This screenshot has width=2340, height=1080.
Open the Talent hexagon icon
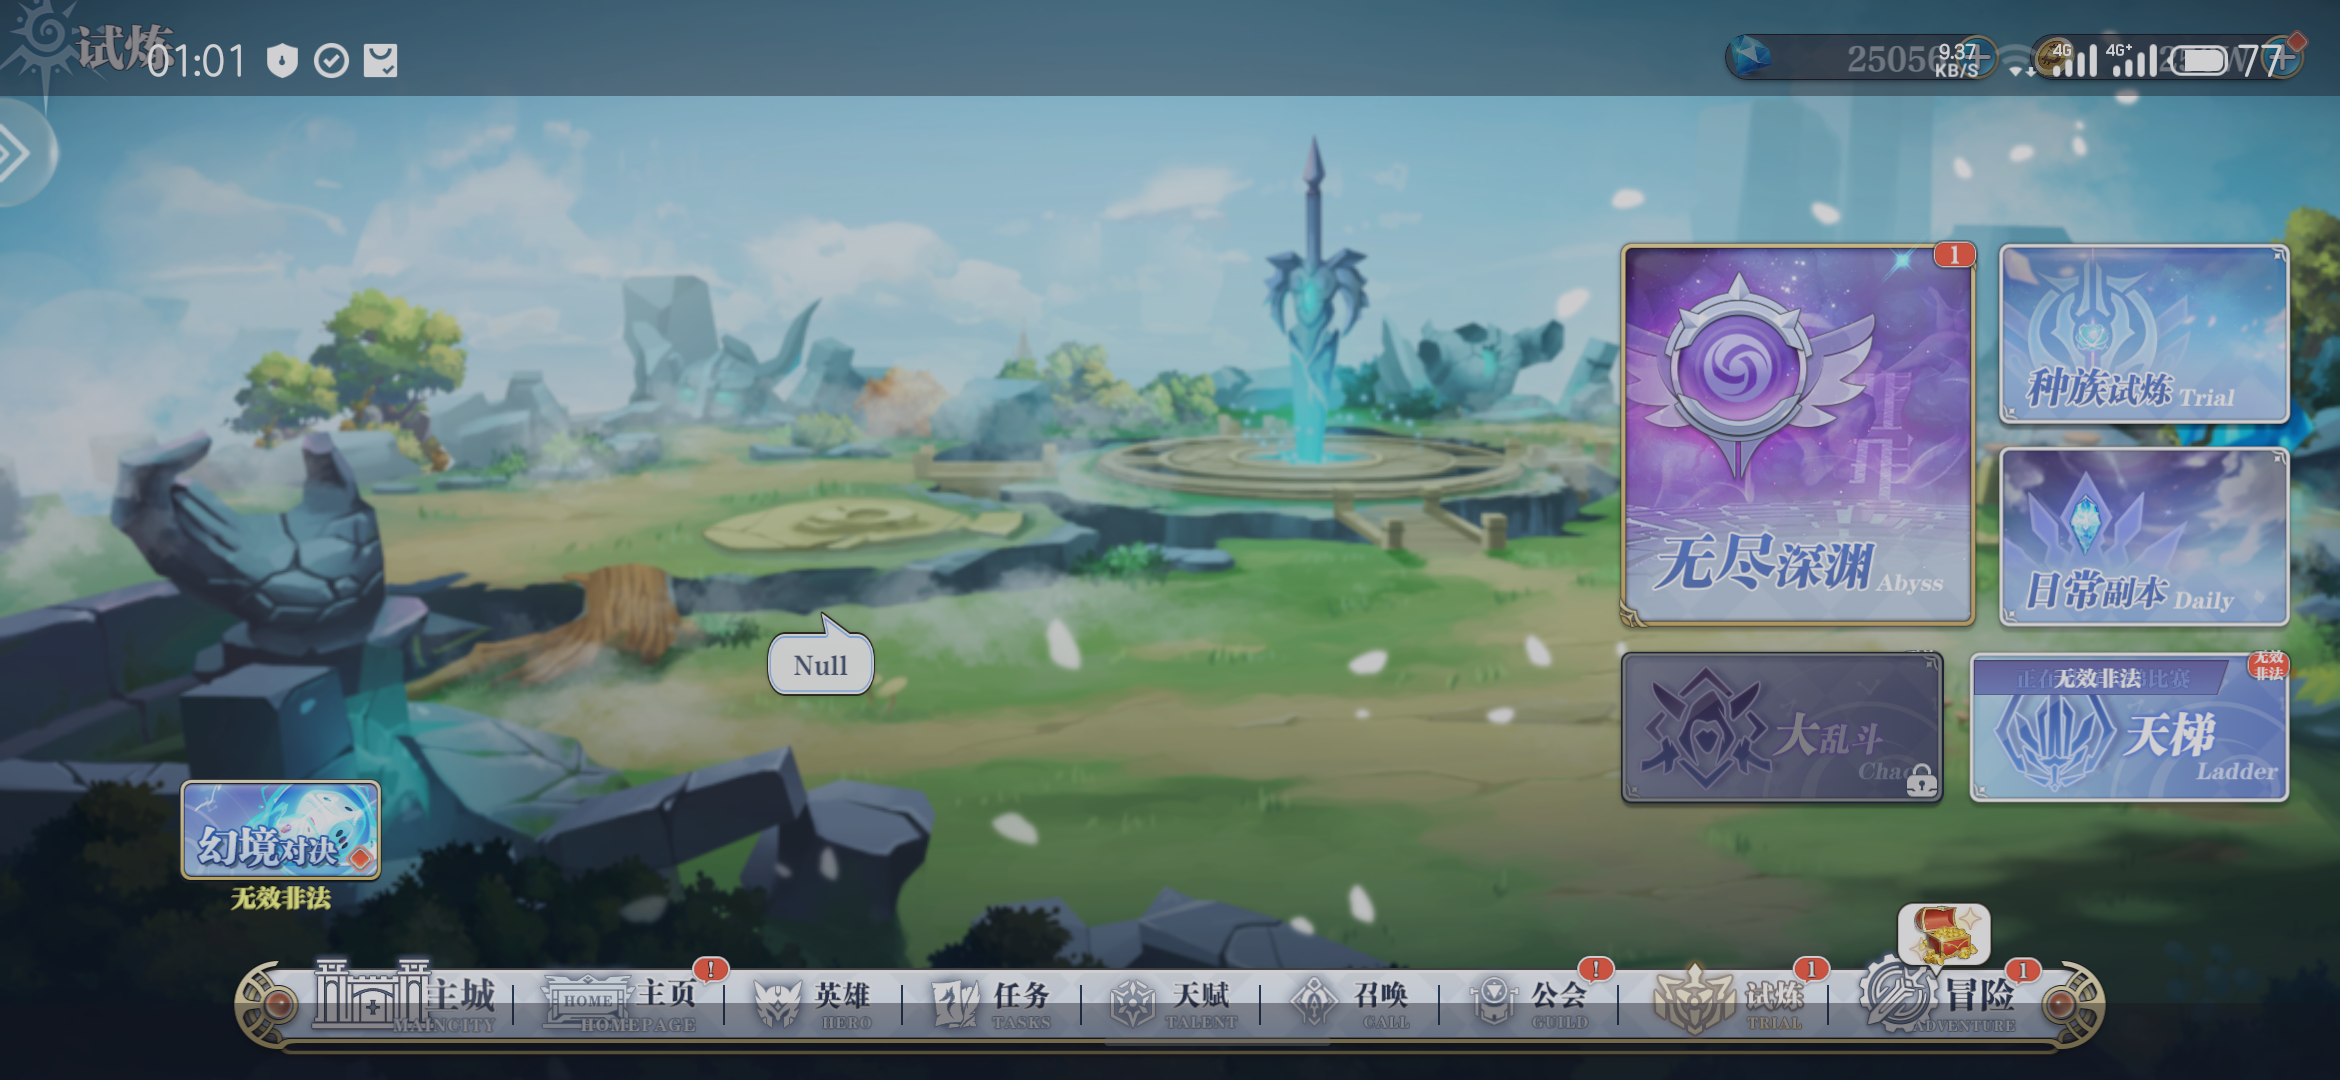(x=1133, y=1003)
